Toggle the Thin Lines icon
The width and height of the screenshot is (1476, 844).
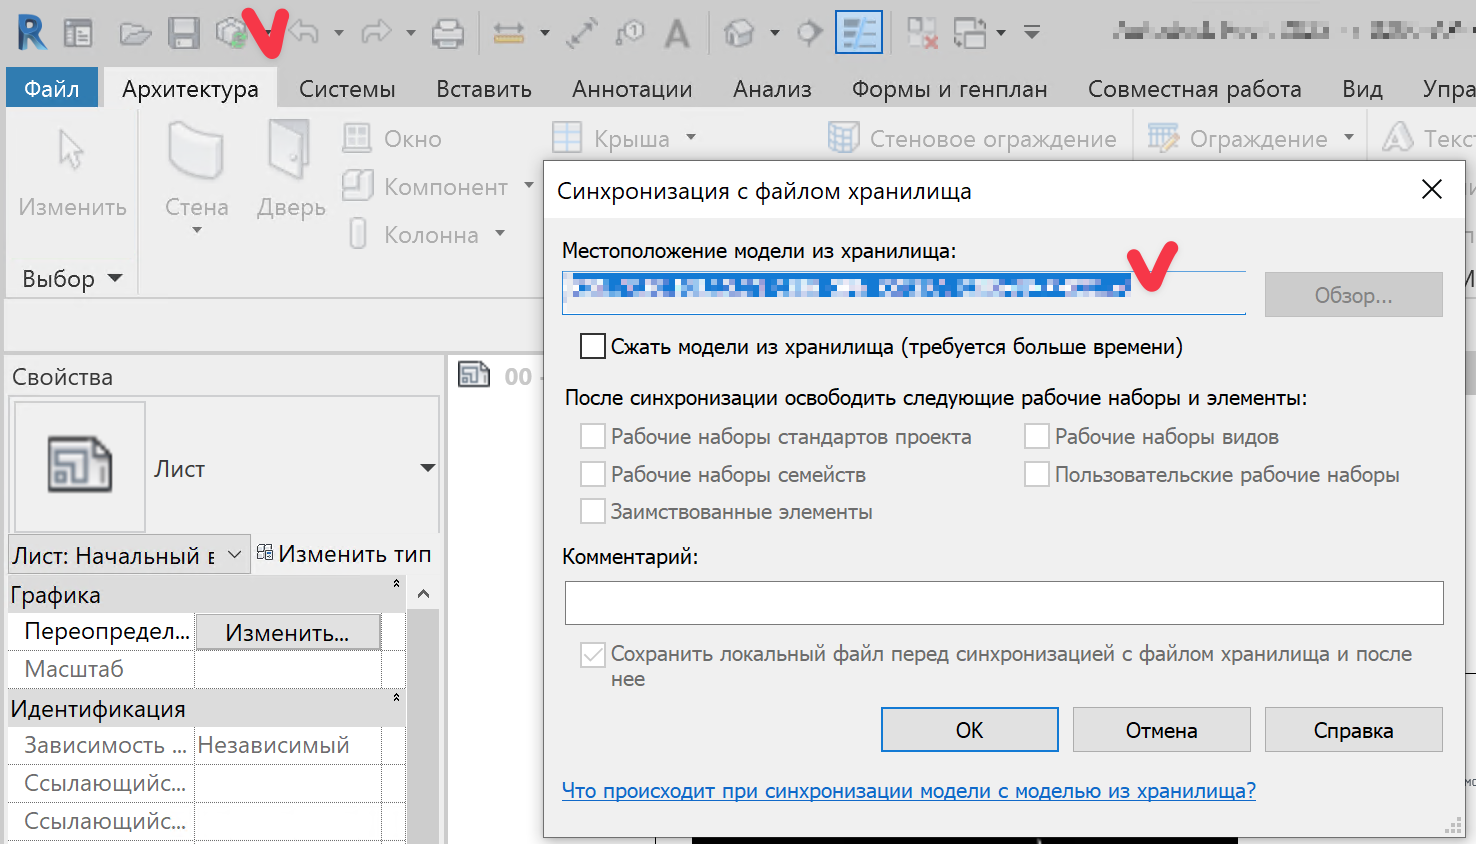(x=859, y=33)
